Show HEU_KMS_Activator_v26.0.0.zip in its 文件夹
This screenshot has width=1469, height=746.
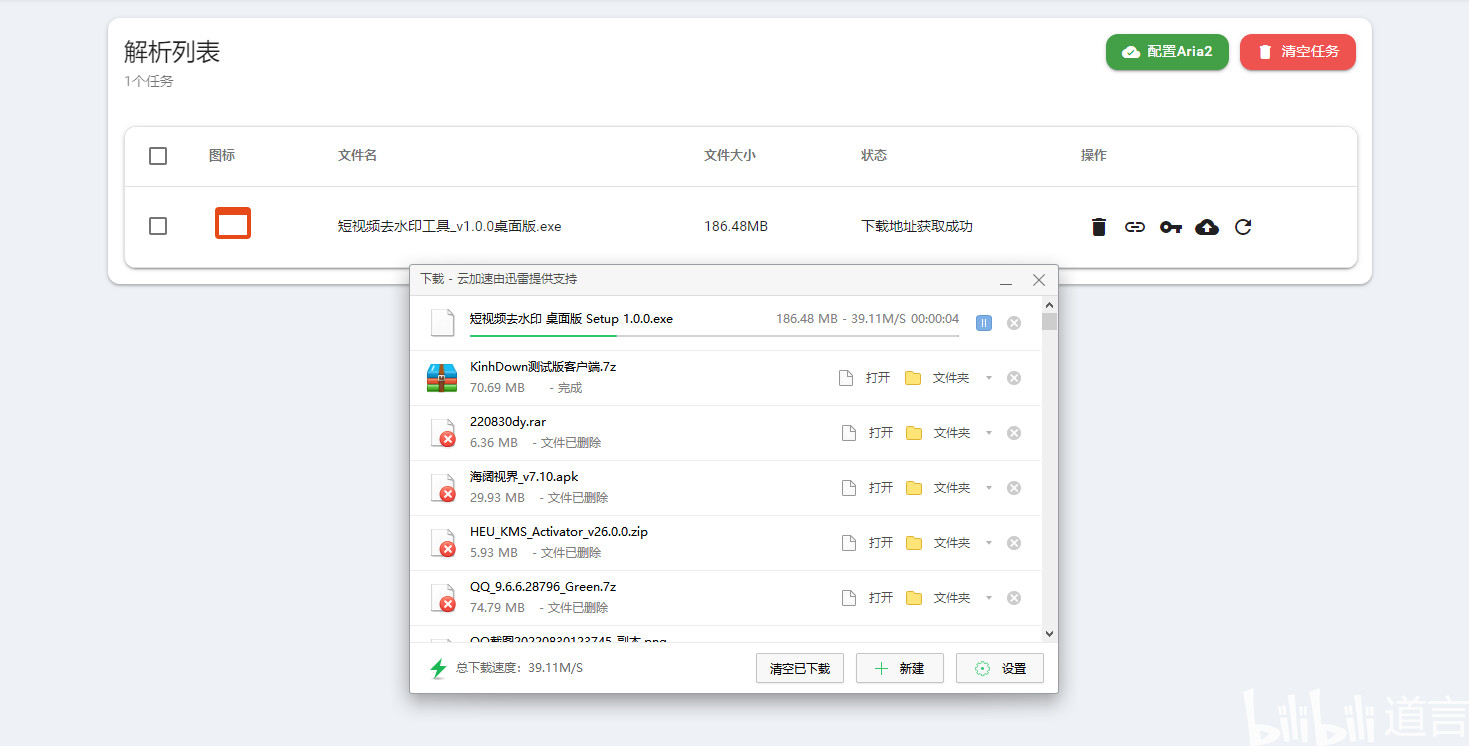[x=938, y=543]
